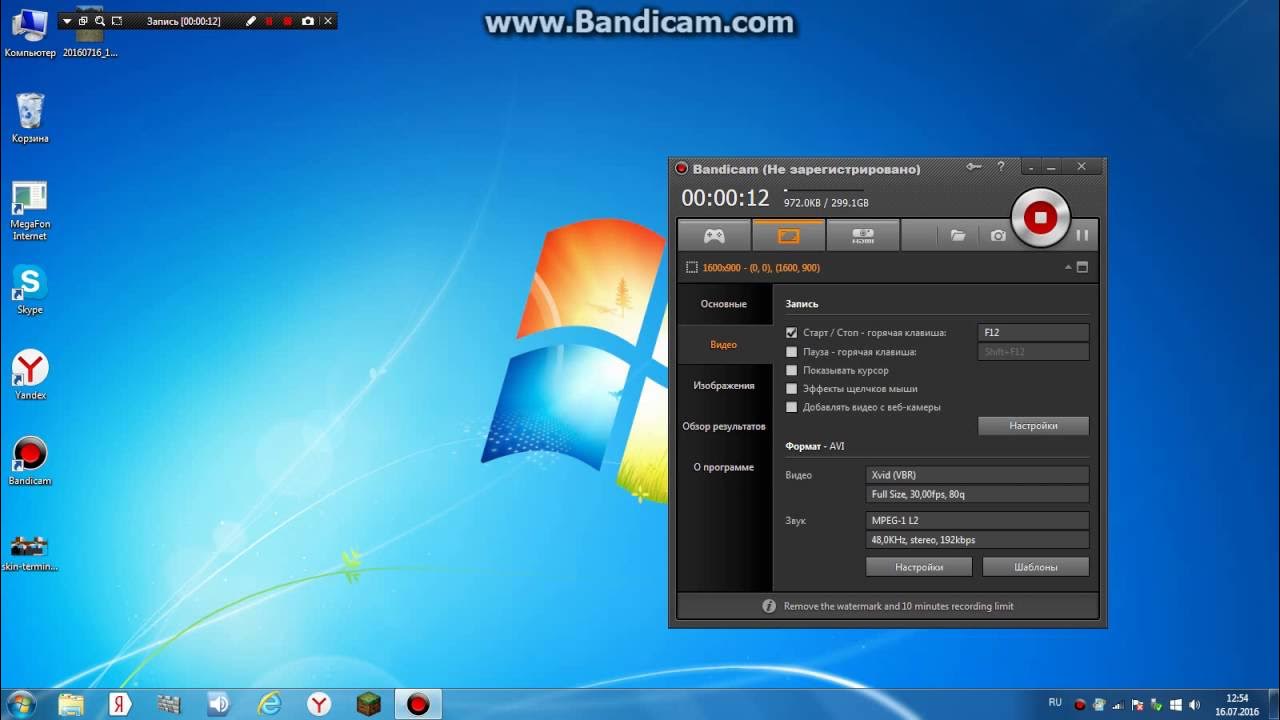Viewport: 1280px width, 720px height.
Task: Click the red record circle on the recording bar
Action: (288, 21)
